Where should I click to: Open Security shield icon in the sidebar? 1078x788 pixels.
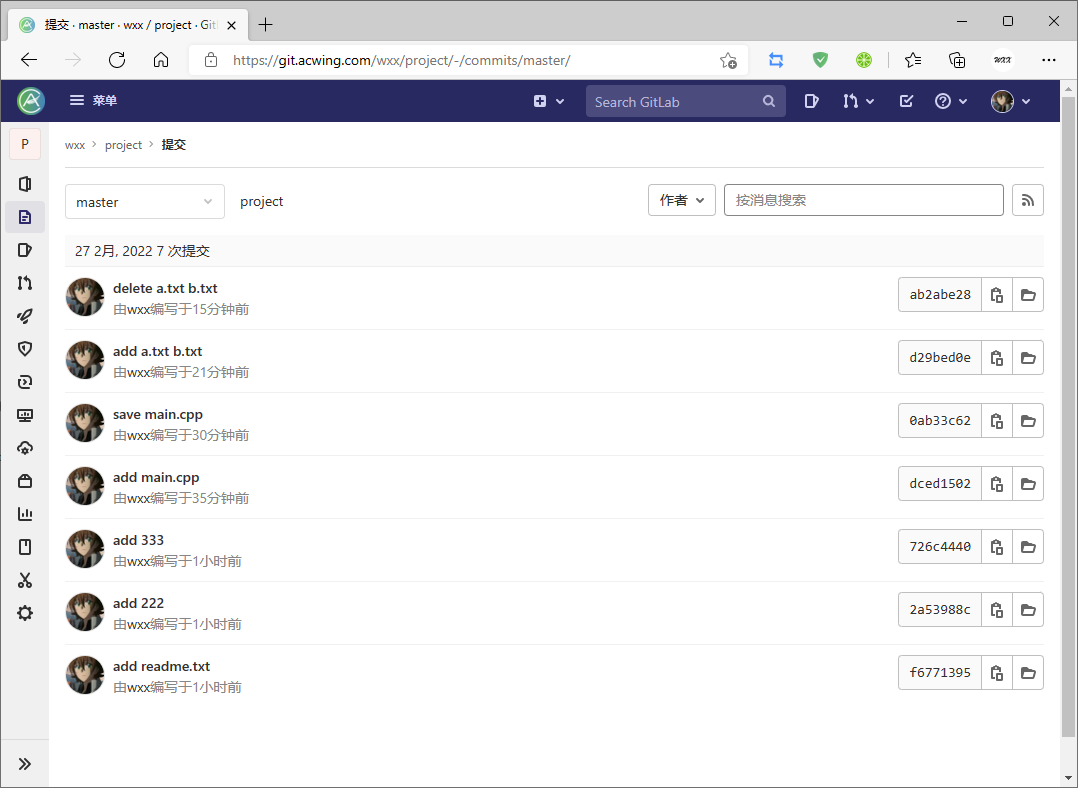[x=25, y=349]
